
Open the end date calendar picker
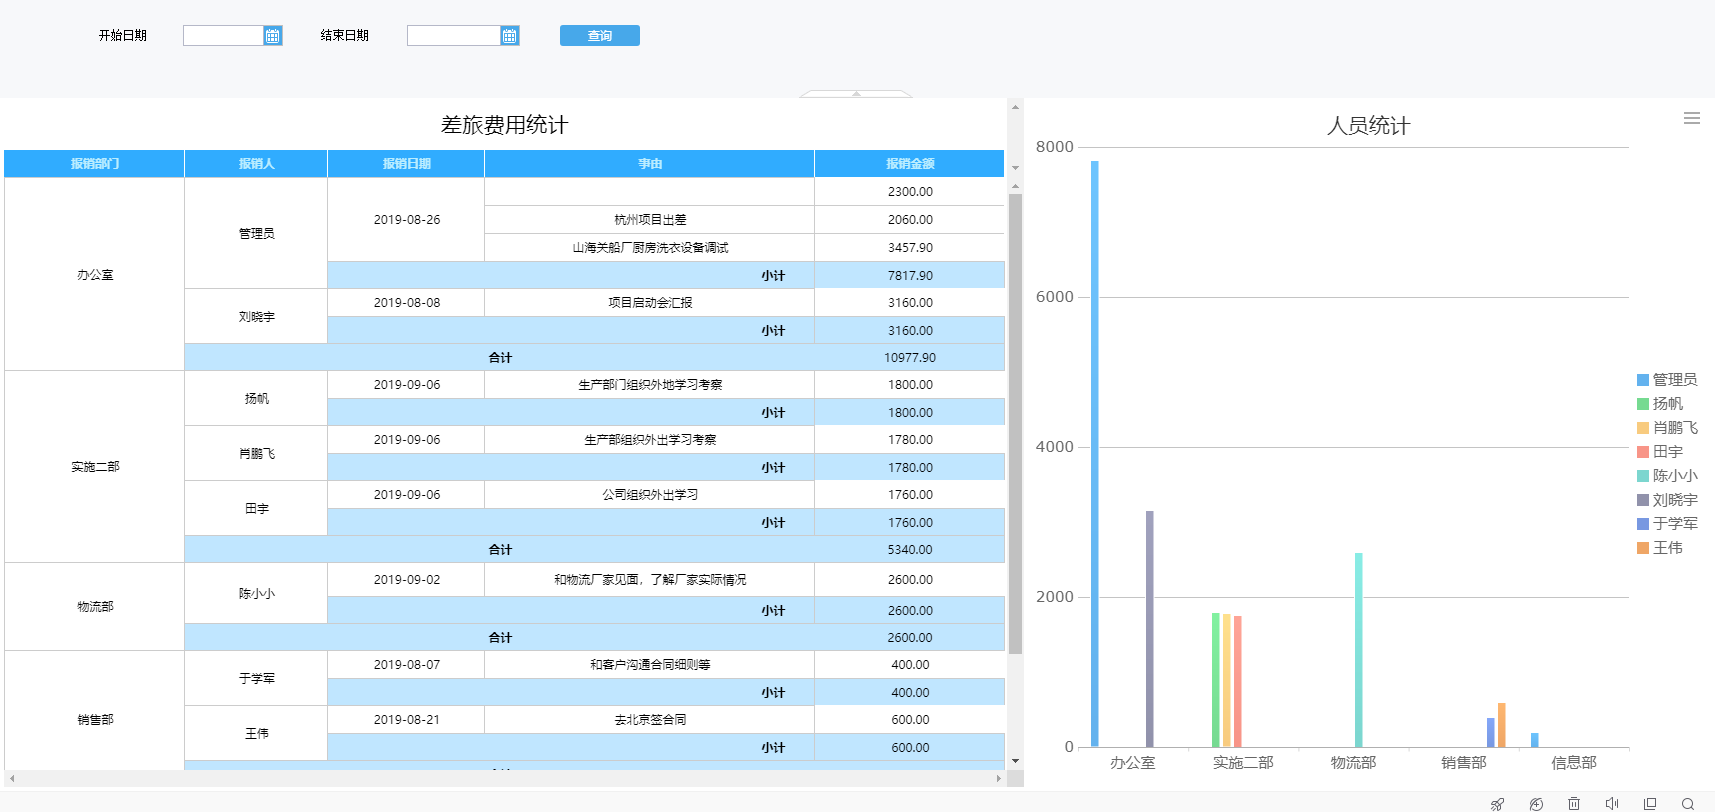(509, 36)
